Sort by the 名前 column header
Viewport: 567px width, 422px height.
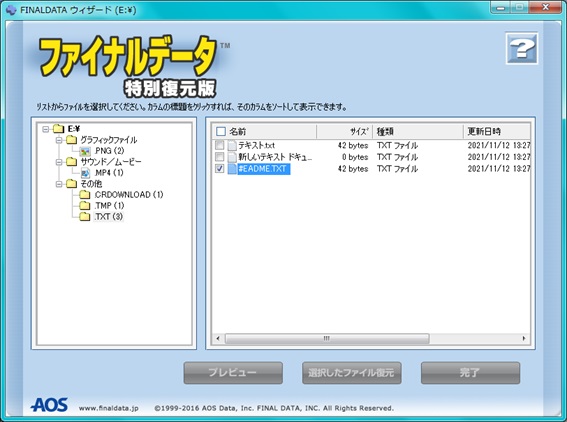coord(264,131)
